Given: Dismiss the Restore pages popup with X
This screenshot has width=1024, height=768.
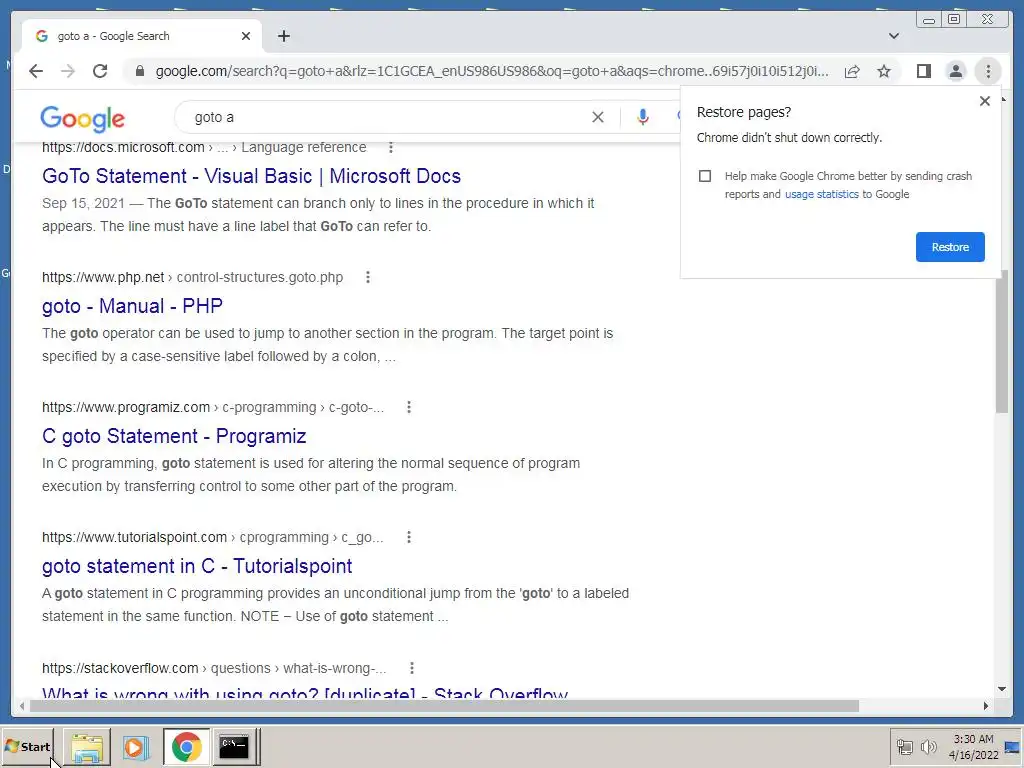Looking at the screenshot, I should click(985, 101).
